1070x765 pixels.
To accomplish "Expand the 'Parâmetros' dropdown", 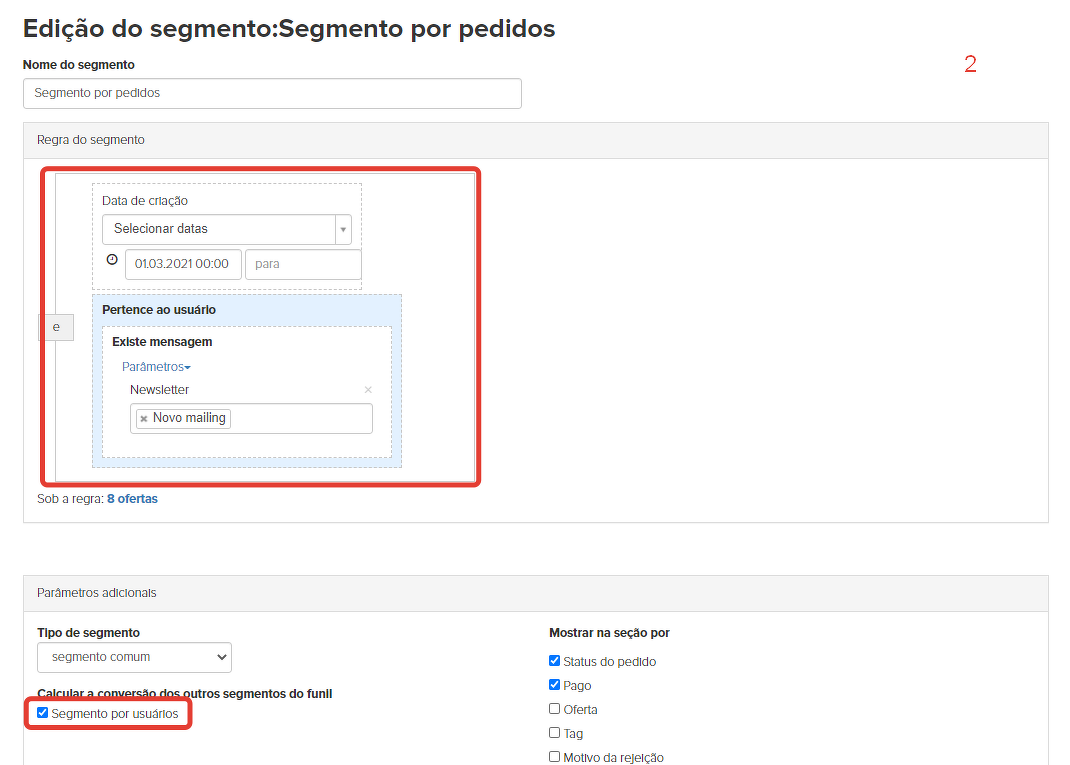I will point(156,367).
